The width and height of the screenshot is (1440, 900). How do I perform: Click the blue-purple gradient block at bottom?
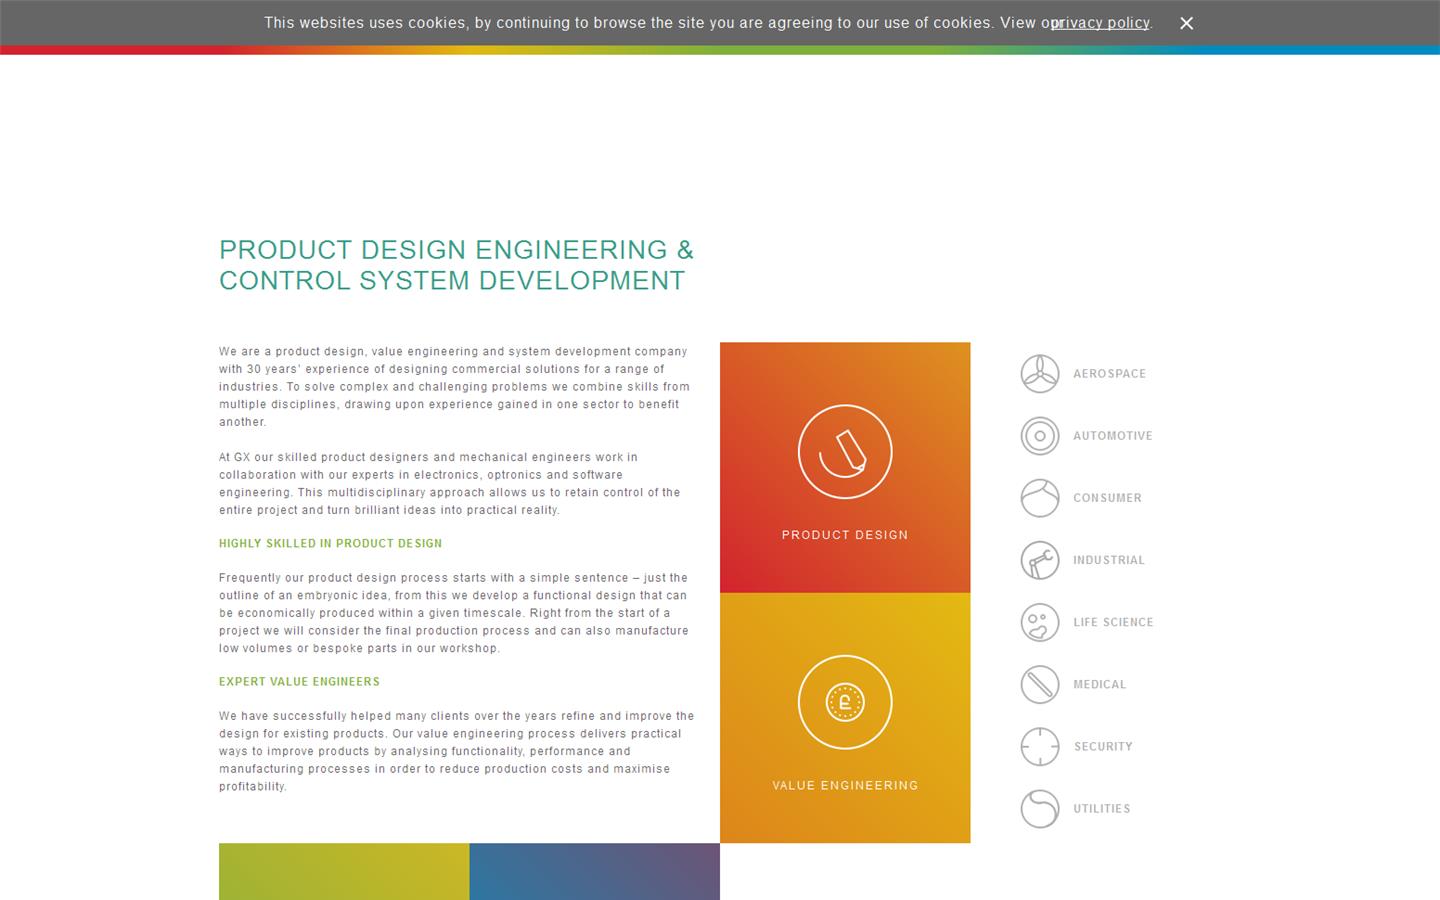click(x=594, y=872)
